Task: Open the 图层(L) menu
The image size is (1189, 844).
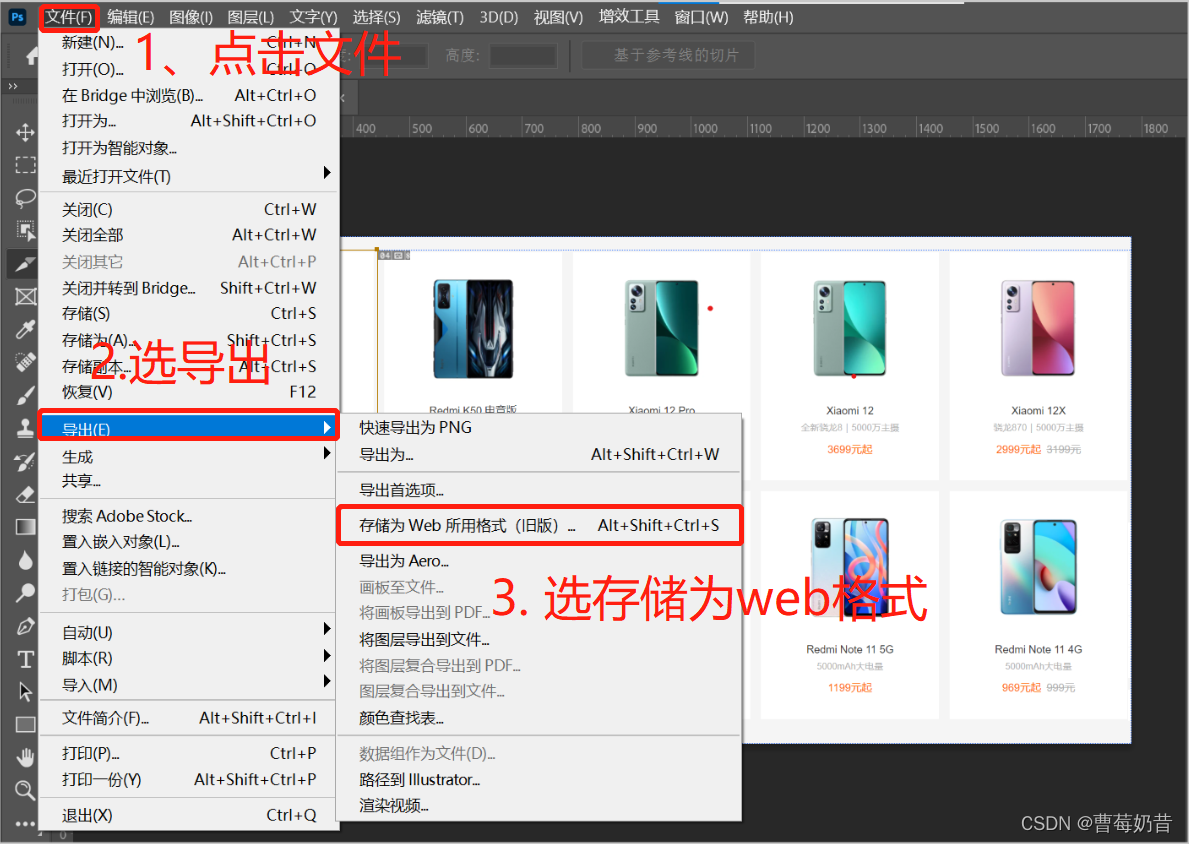Action: tap(251, 17)
